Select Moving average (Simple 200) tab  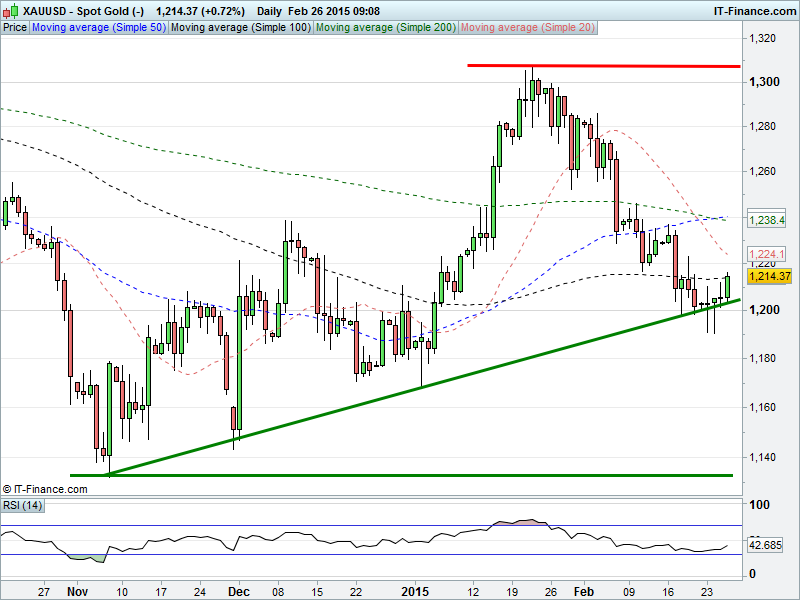point(385,28)
